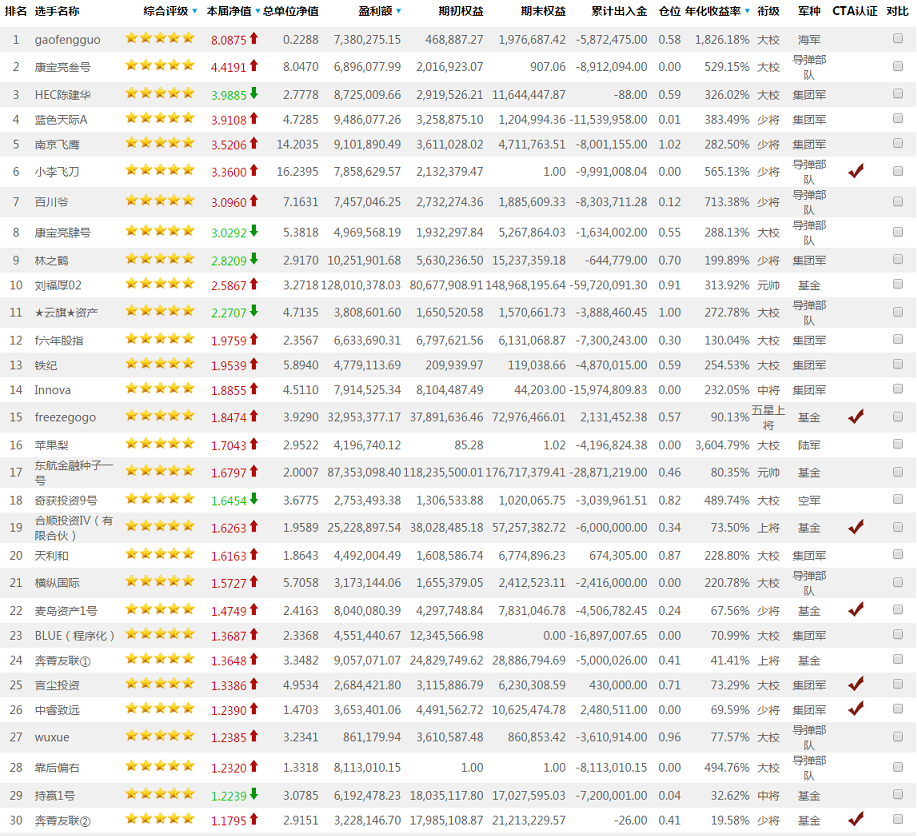Screen dimensions: 917x836
Task: Click green down arrow for 康宝亮肆号
Action: coord(254,231)
